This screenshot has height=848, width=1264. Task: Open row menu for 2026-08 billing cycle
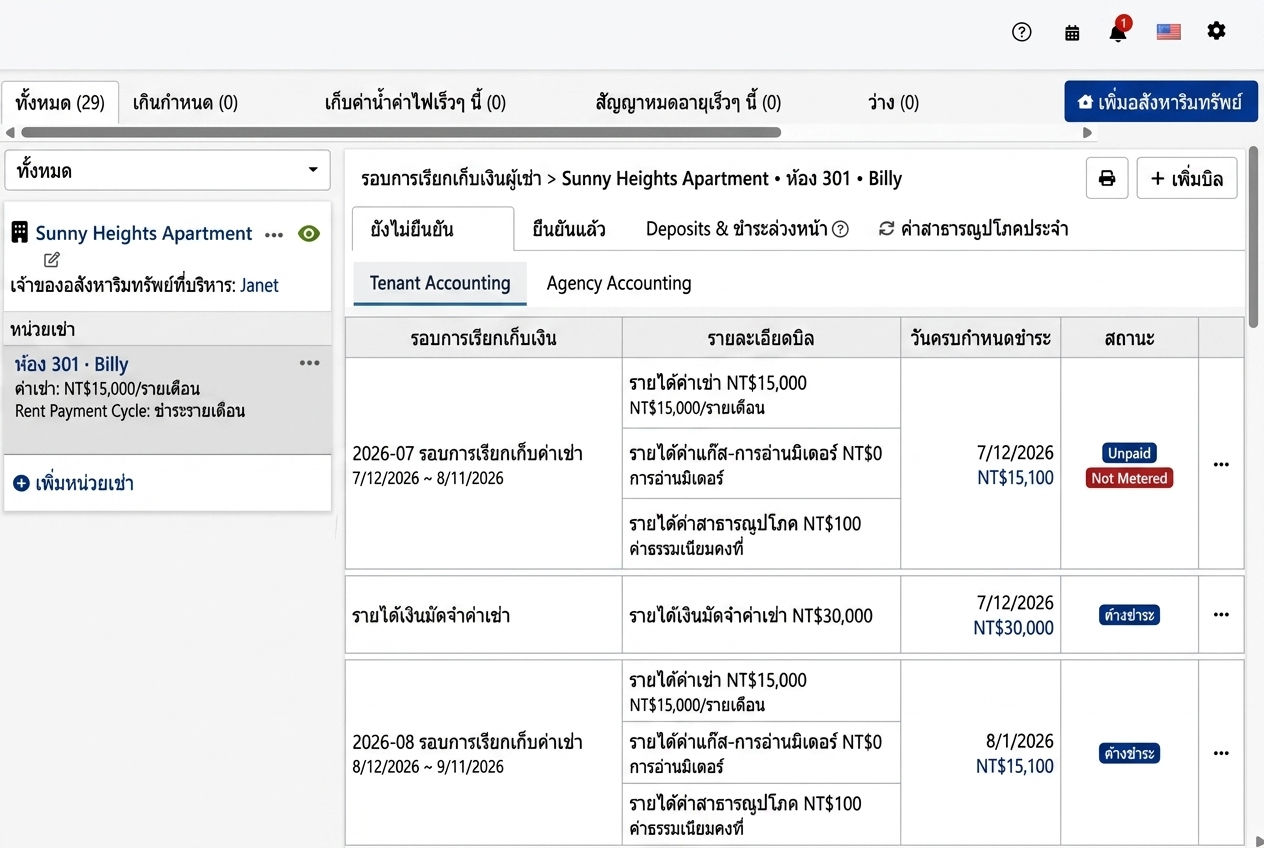click(x=1220, y=753)
